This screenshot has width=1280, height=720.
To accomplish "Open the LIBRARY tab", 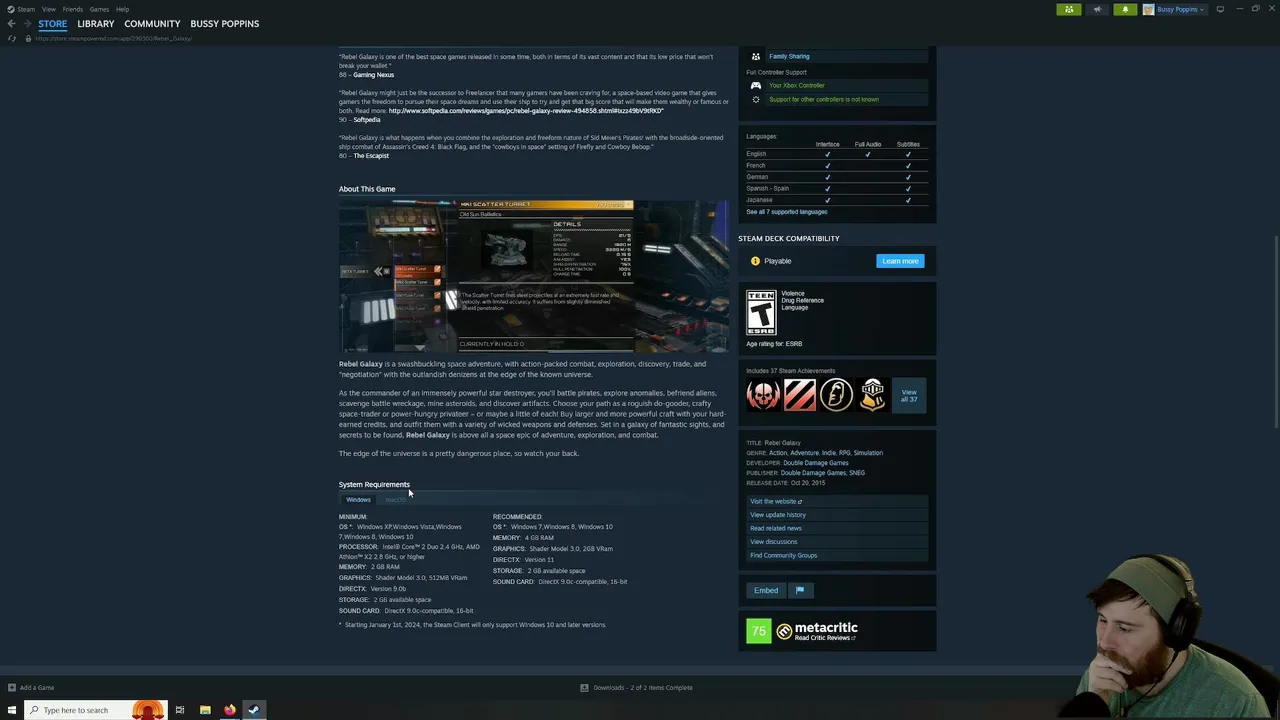I will coord(96,23).
